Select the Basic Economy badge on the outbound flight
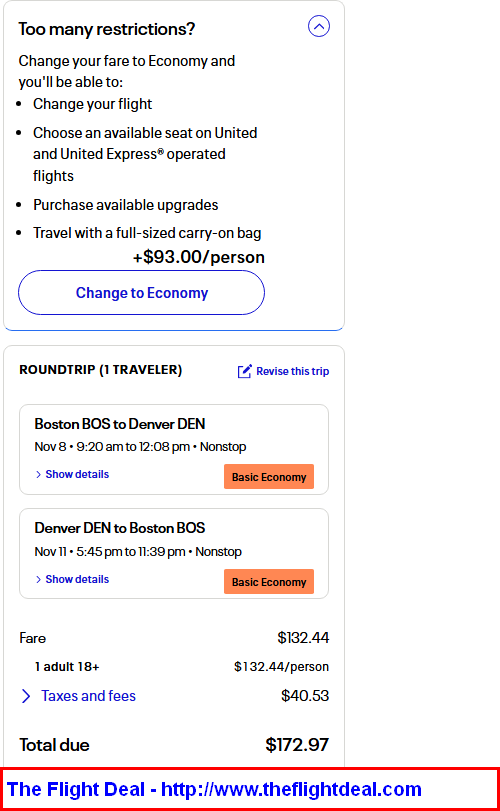The width and height of the screenshot is (500, 811). (269, 477)
